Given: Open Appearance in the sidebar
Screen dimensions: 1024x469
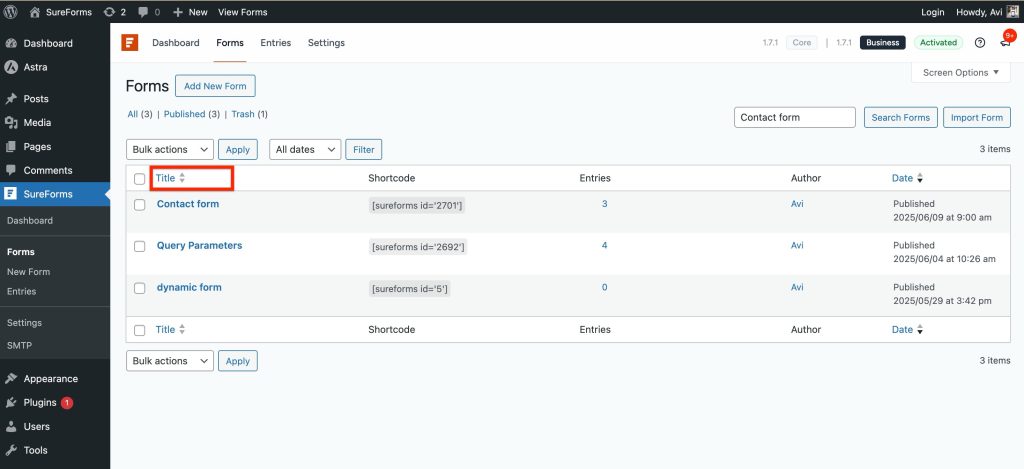Looking at the screenshot, I should (x=50, y=379).
